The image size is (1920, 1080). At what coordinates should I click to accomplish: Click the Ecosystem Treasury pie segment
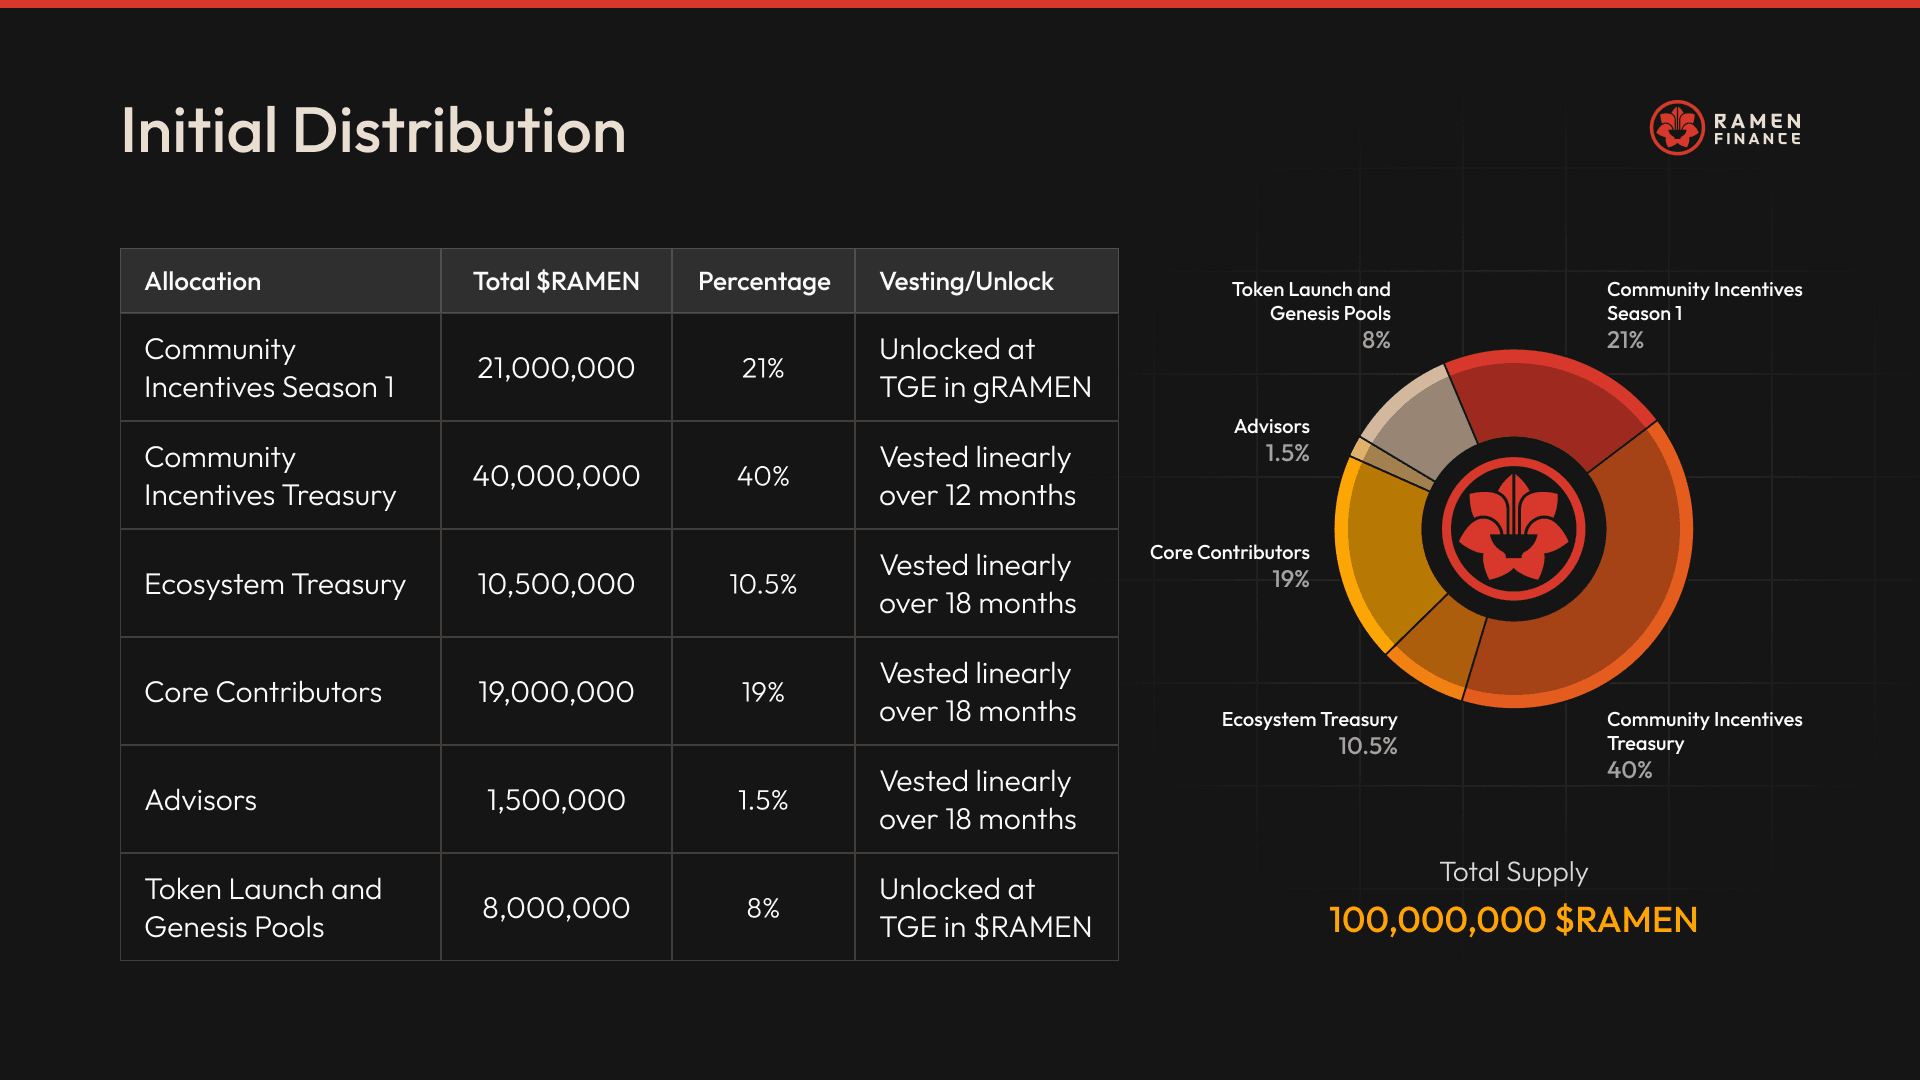tap(1440, 645)
